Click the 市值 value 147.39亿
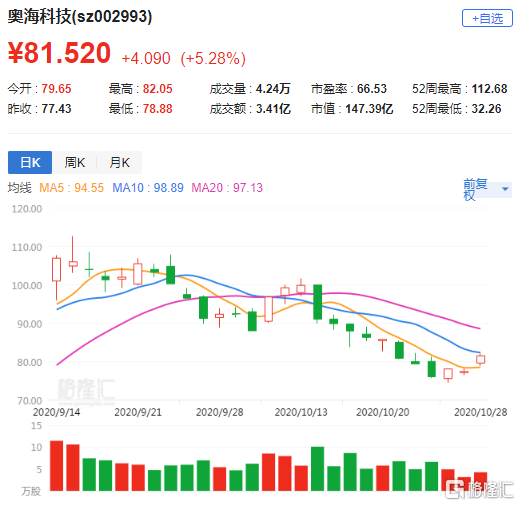The image size is (520, 506). 369,109
